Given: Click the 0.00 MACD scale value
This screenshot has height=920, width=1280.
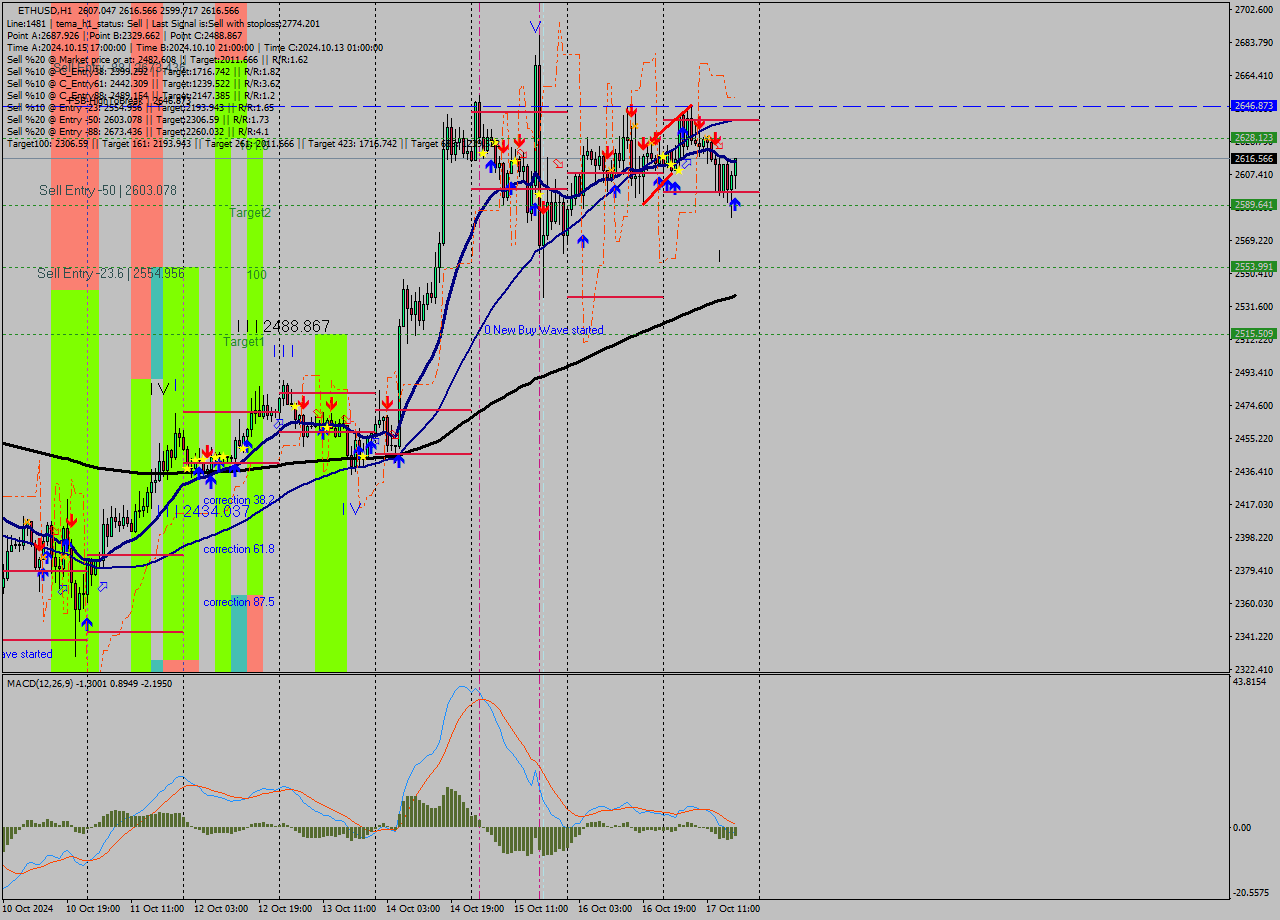Looking at the screenshot, I should 1241,828.
